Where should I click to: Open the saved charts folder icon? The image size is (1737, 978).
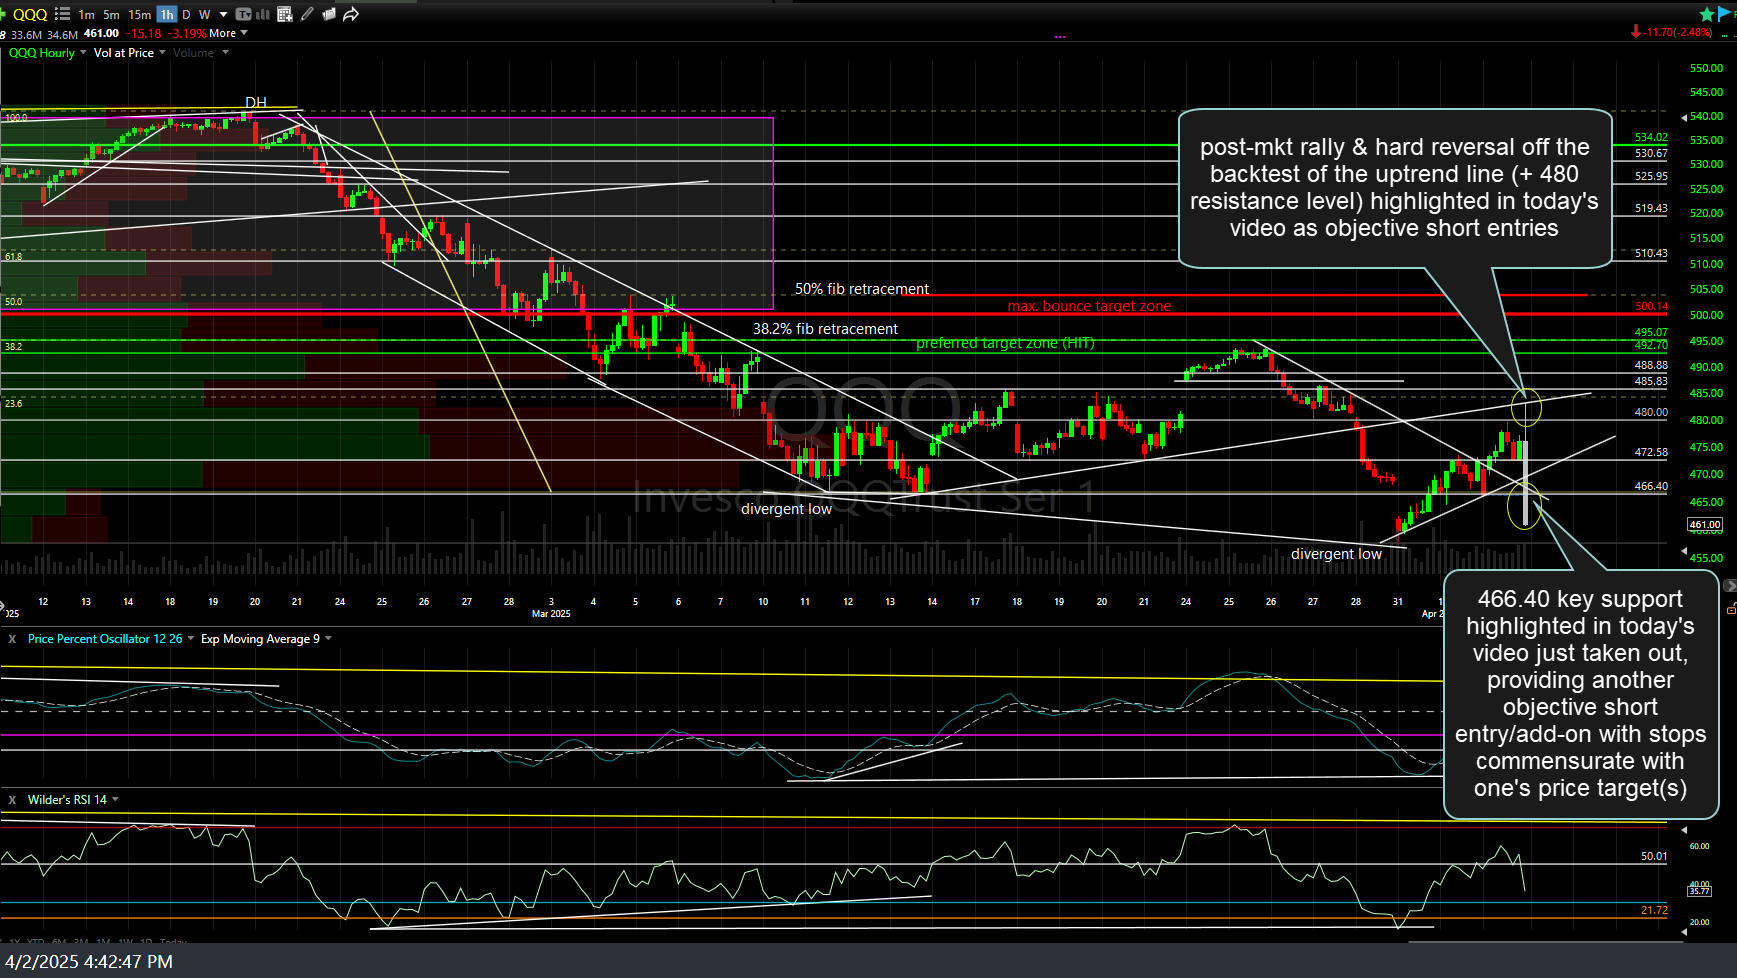click(x=330, y=14)
